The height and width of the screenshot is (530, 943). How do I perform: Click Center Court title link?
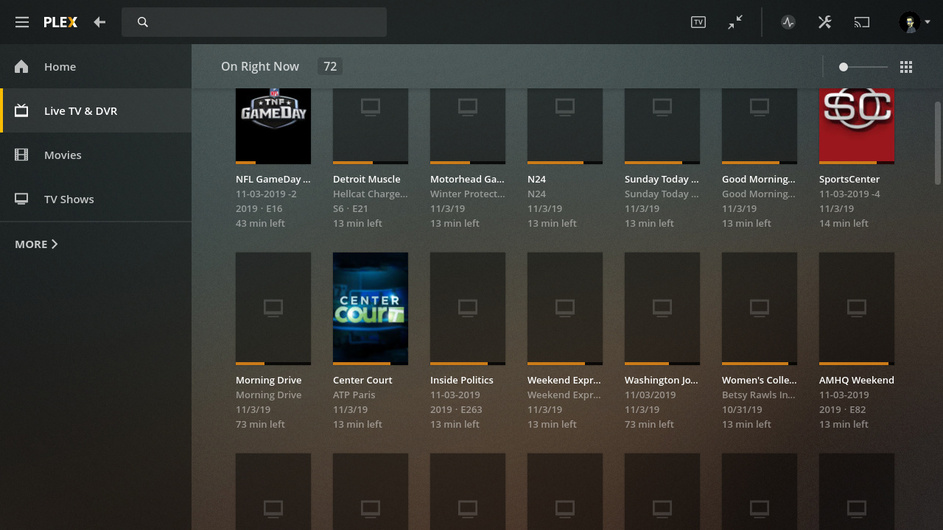click(362, 380)
